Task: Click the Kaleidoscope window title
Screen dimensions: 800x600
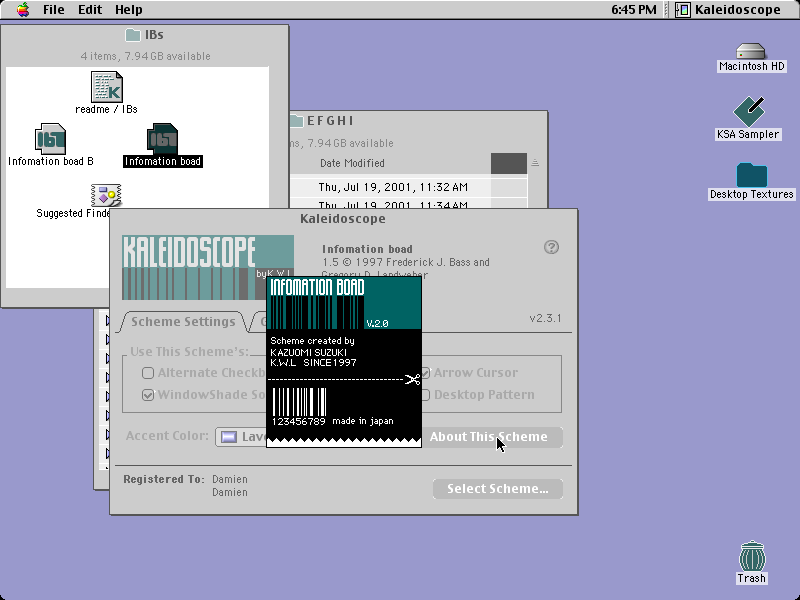Action: pos(343,219)
